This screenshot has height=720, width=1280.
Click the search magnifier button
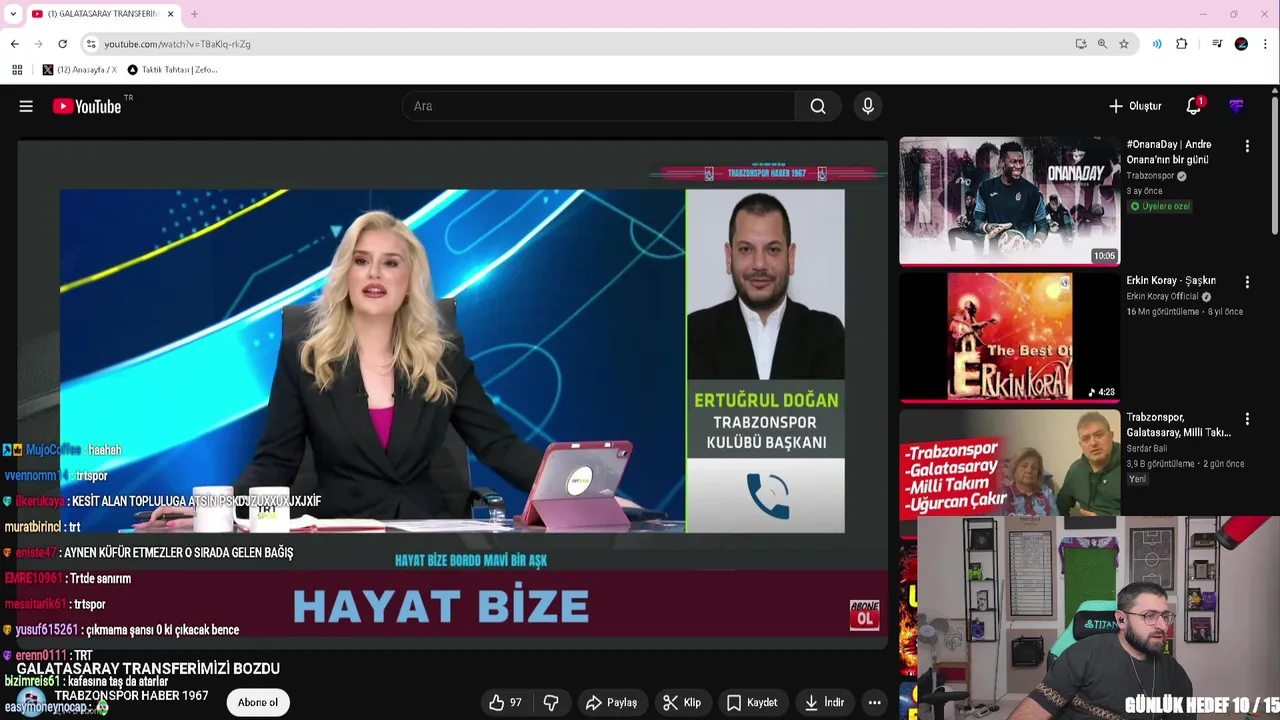(818, 106)
